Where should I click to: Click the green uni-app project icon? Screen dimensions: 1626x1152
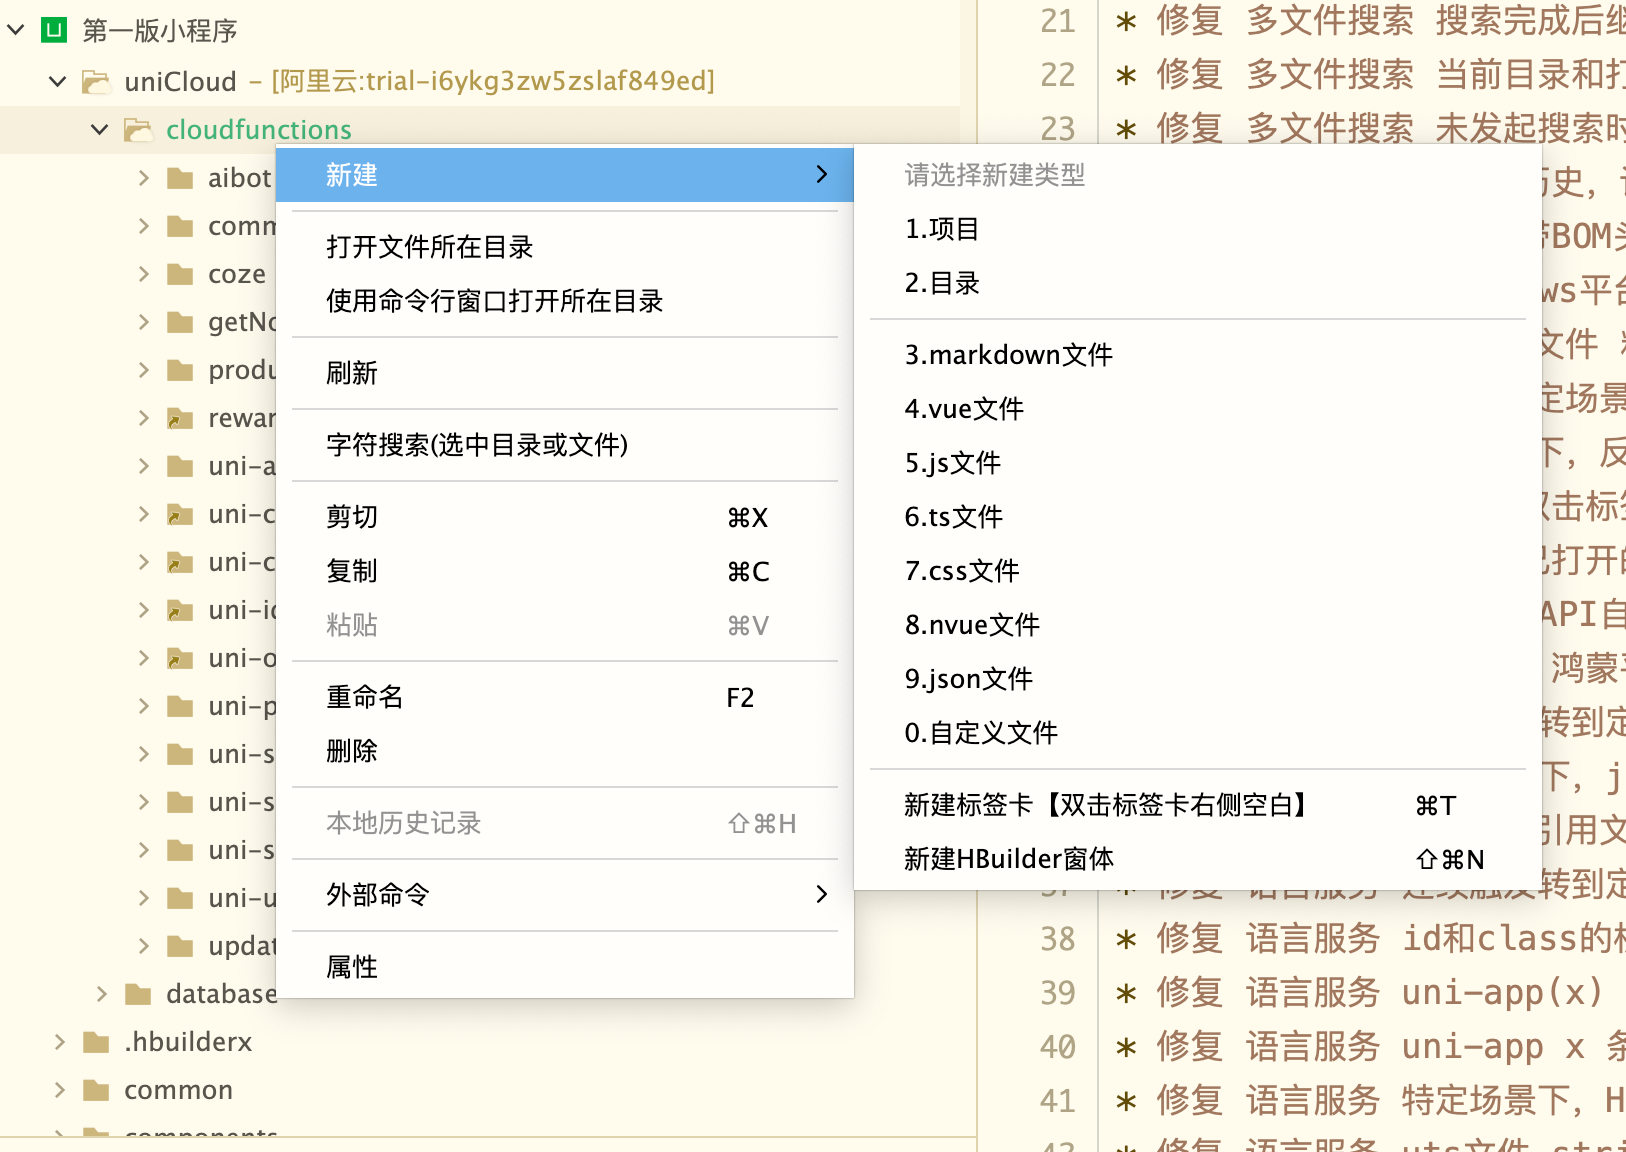(x=53, y=30)
